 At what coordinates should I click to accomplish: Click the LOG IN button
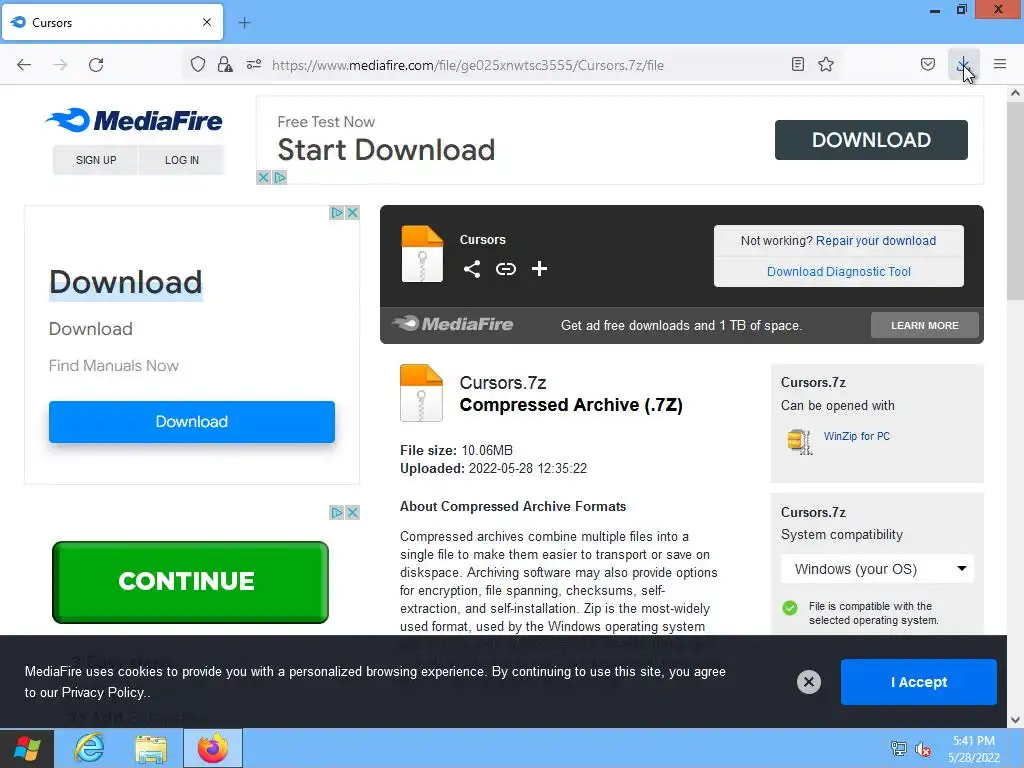pos(182,160)
